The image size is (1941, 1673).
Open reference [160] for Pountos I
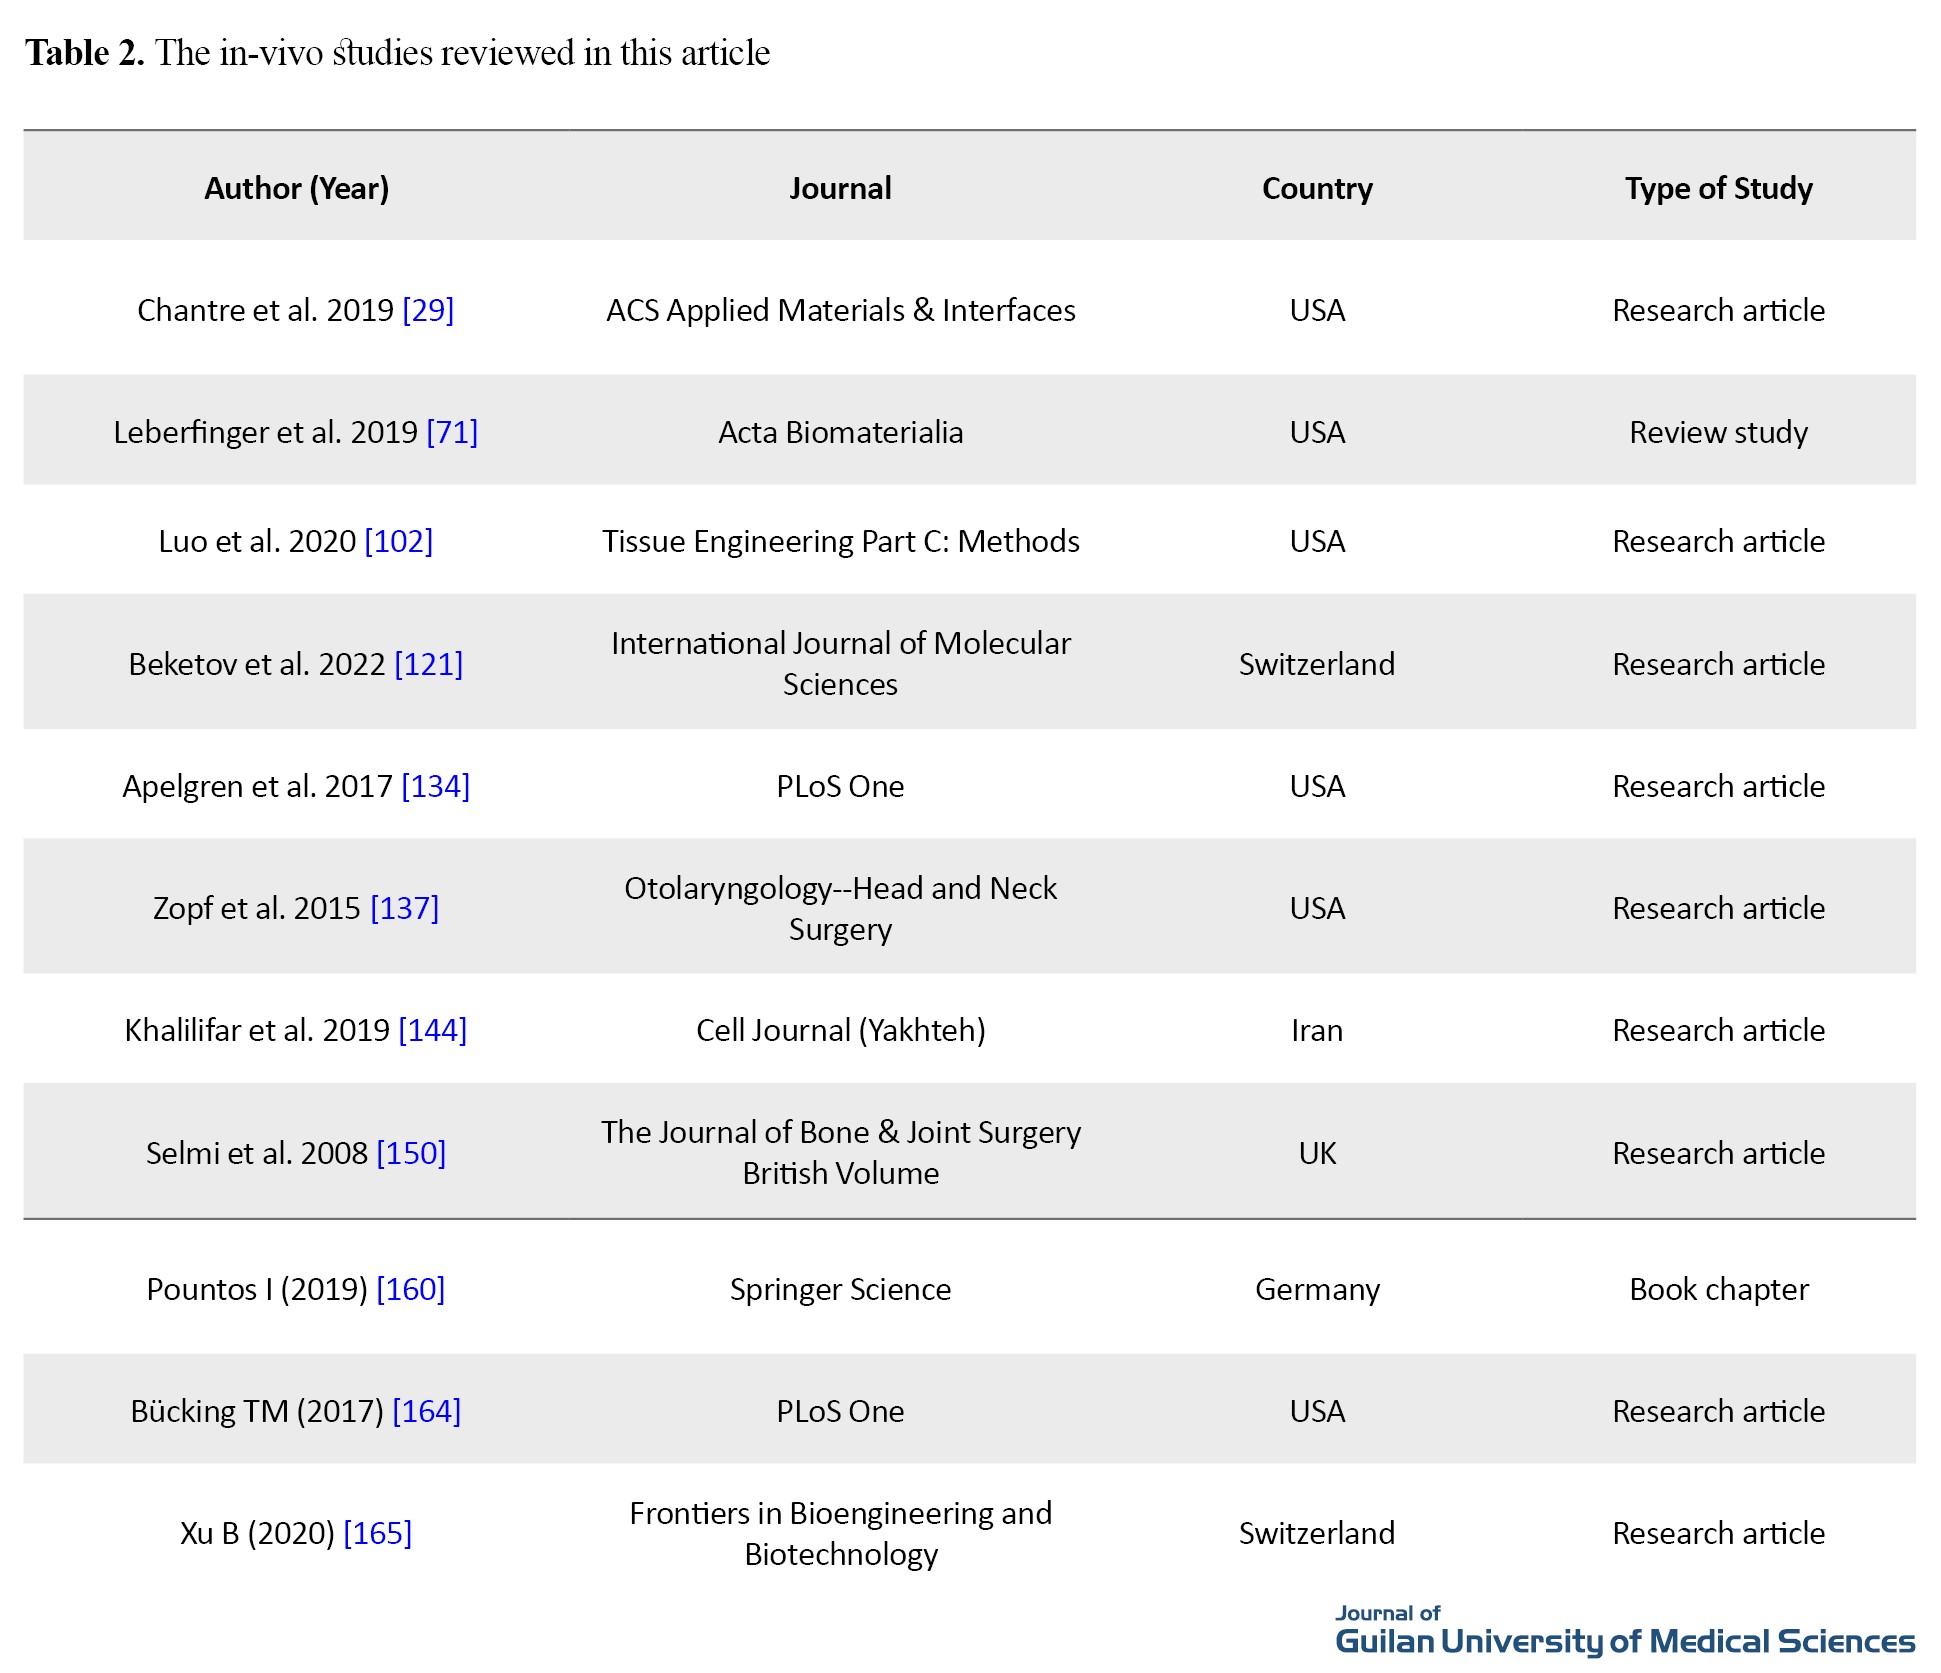410,1289
